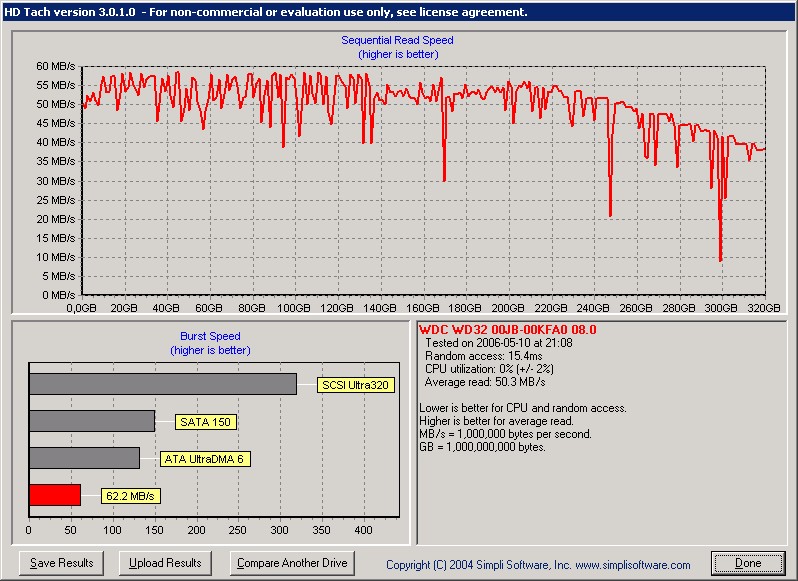This screenshot has width=798, height=581.
Task: Click the gray SATA 150 bar
Action: pyautogui.click(x=92, y=421)
